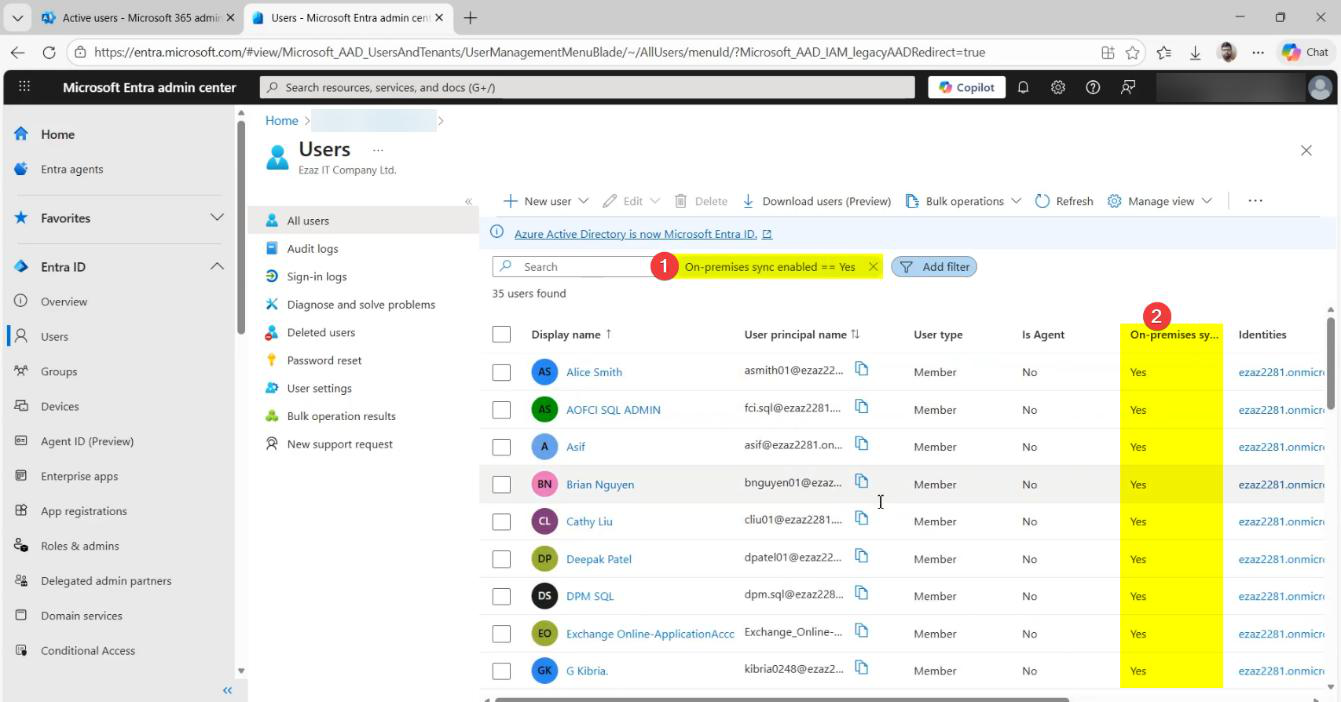Open the Bulk operations dropdown

click(963, 201)
